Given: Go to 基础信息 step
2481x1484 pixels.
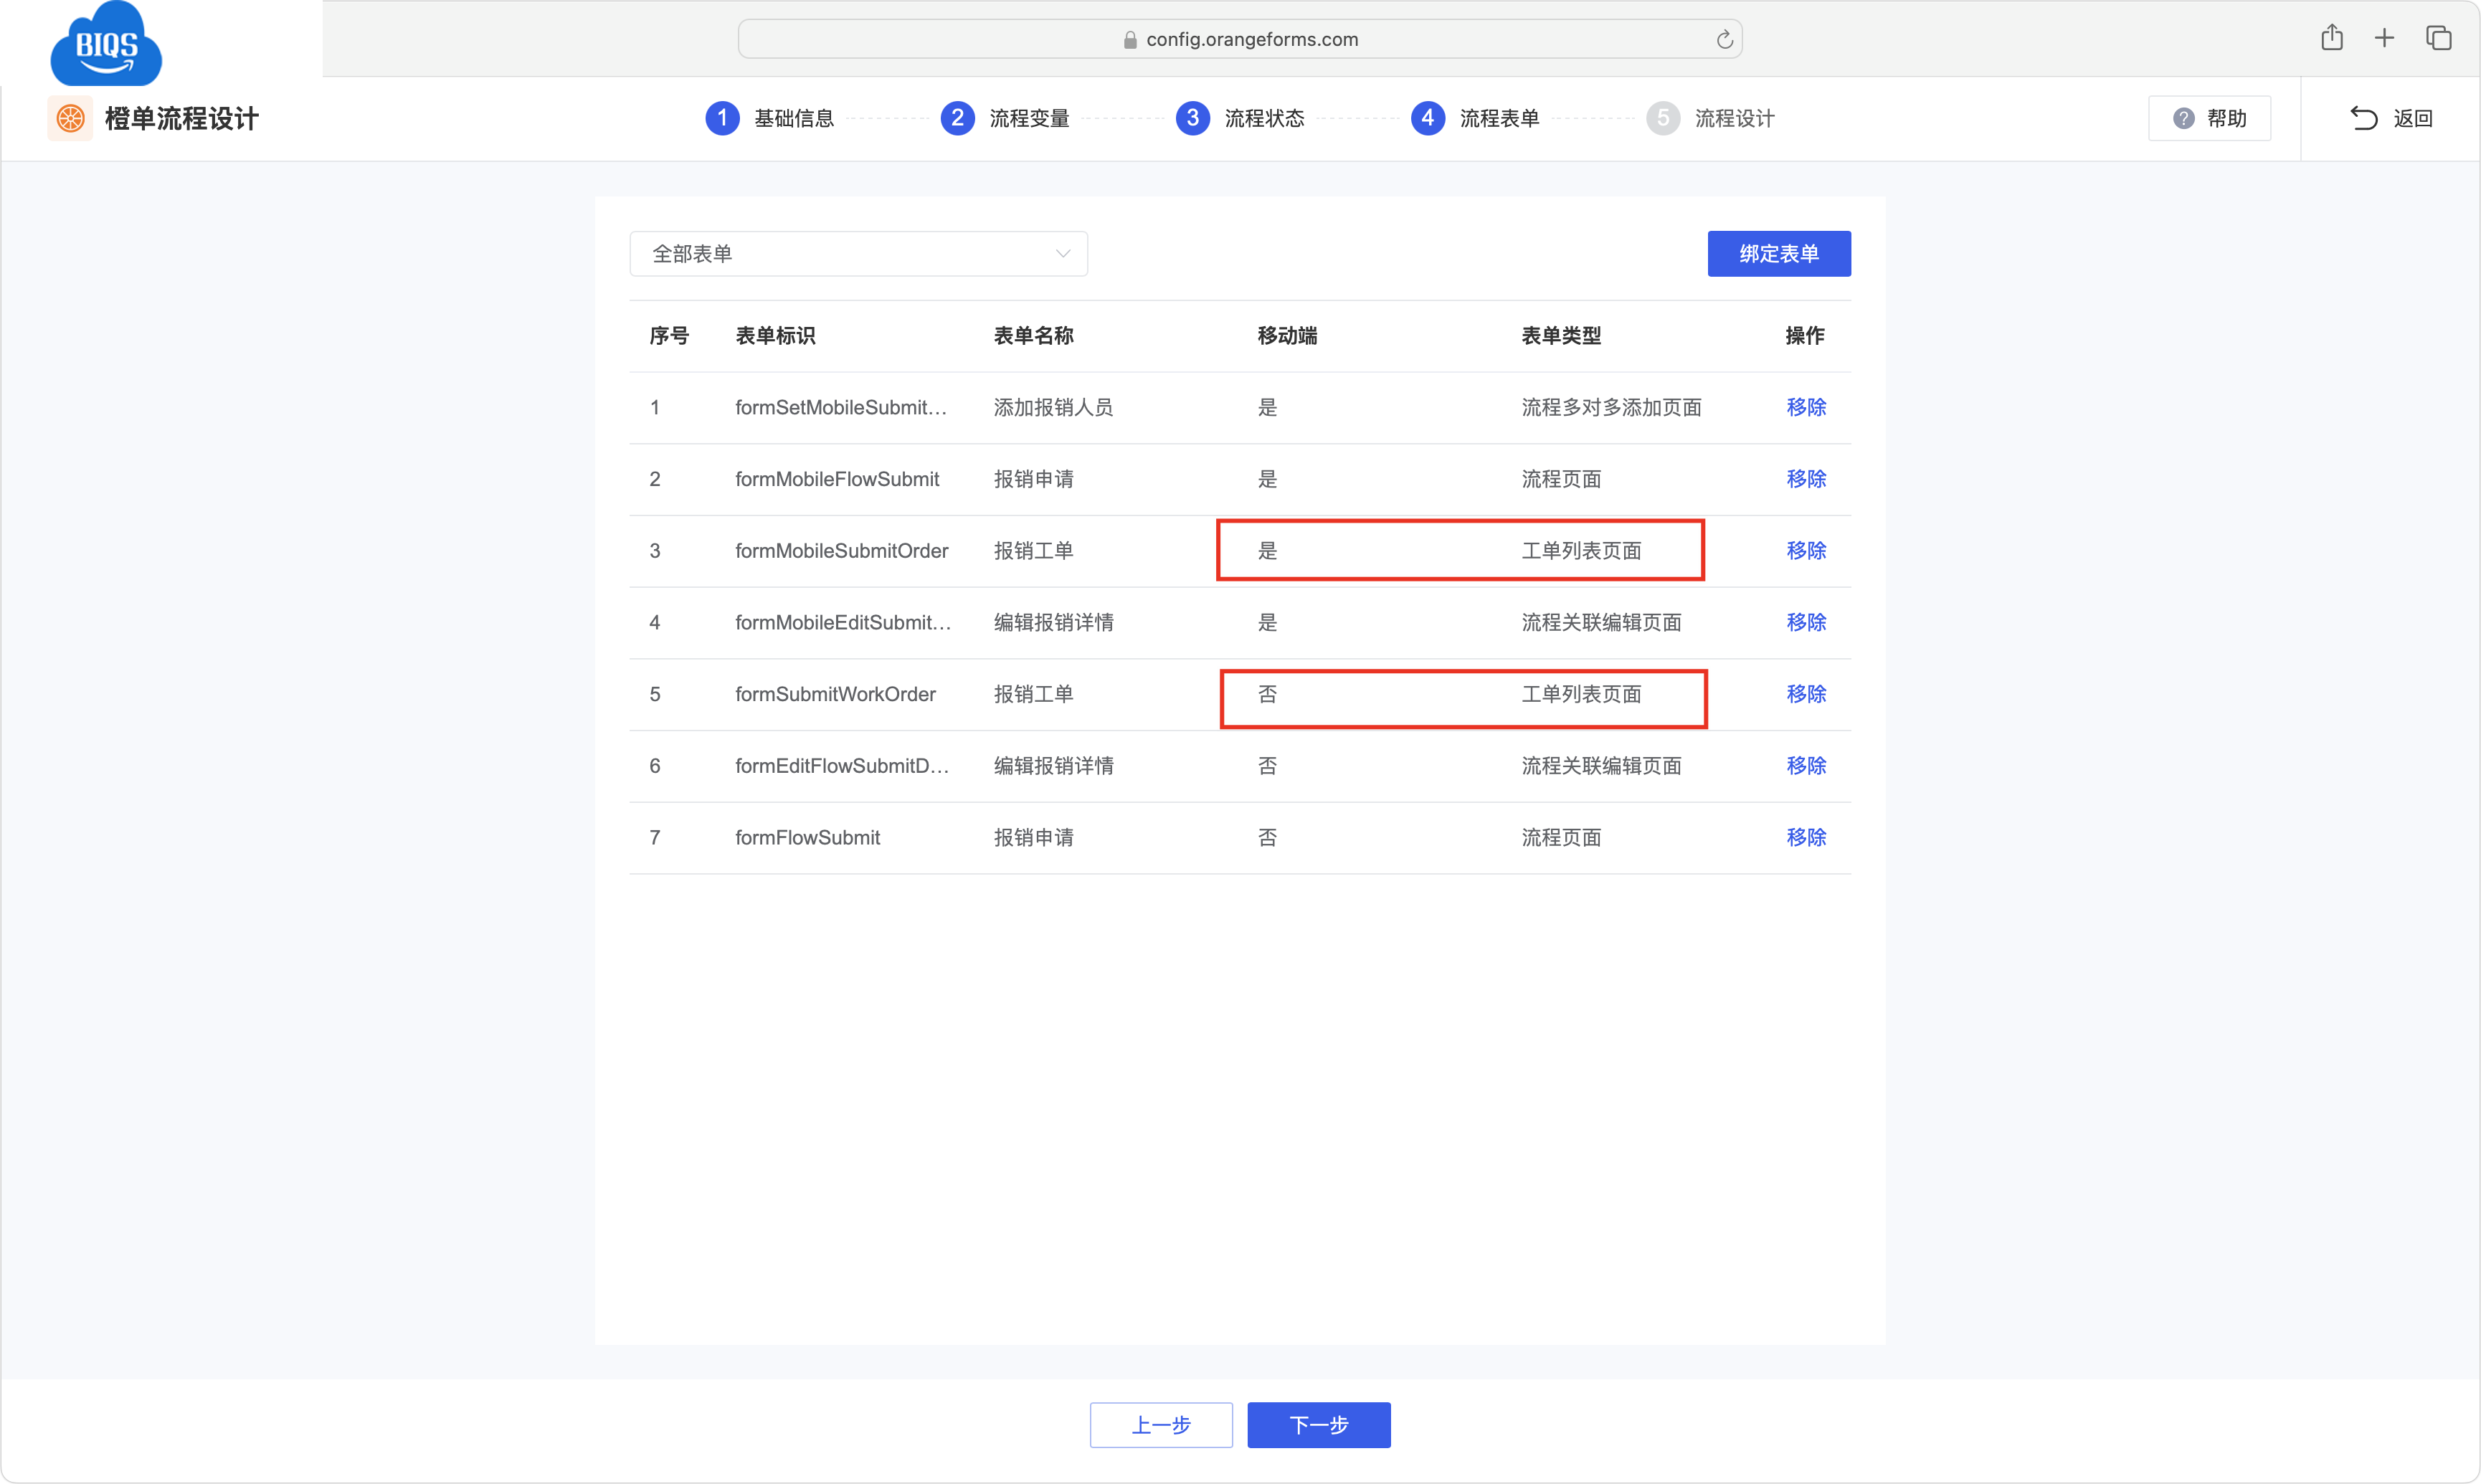Looking at the screenshot, I should tap(794, 119).
